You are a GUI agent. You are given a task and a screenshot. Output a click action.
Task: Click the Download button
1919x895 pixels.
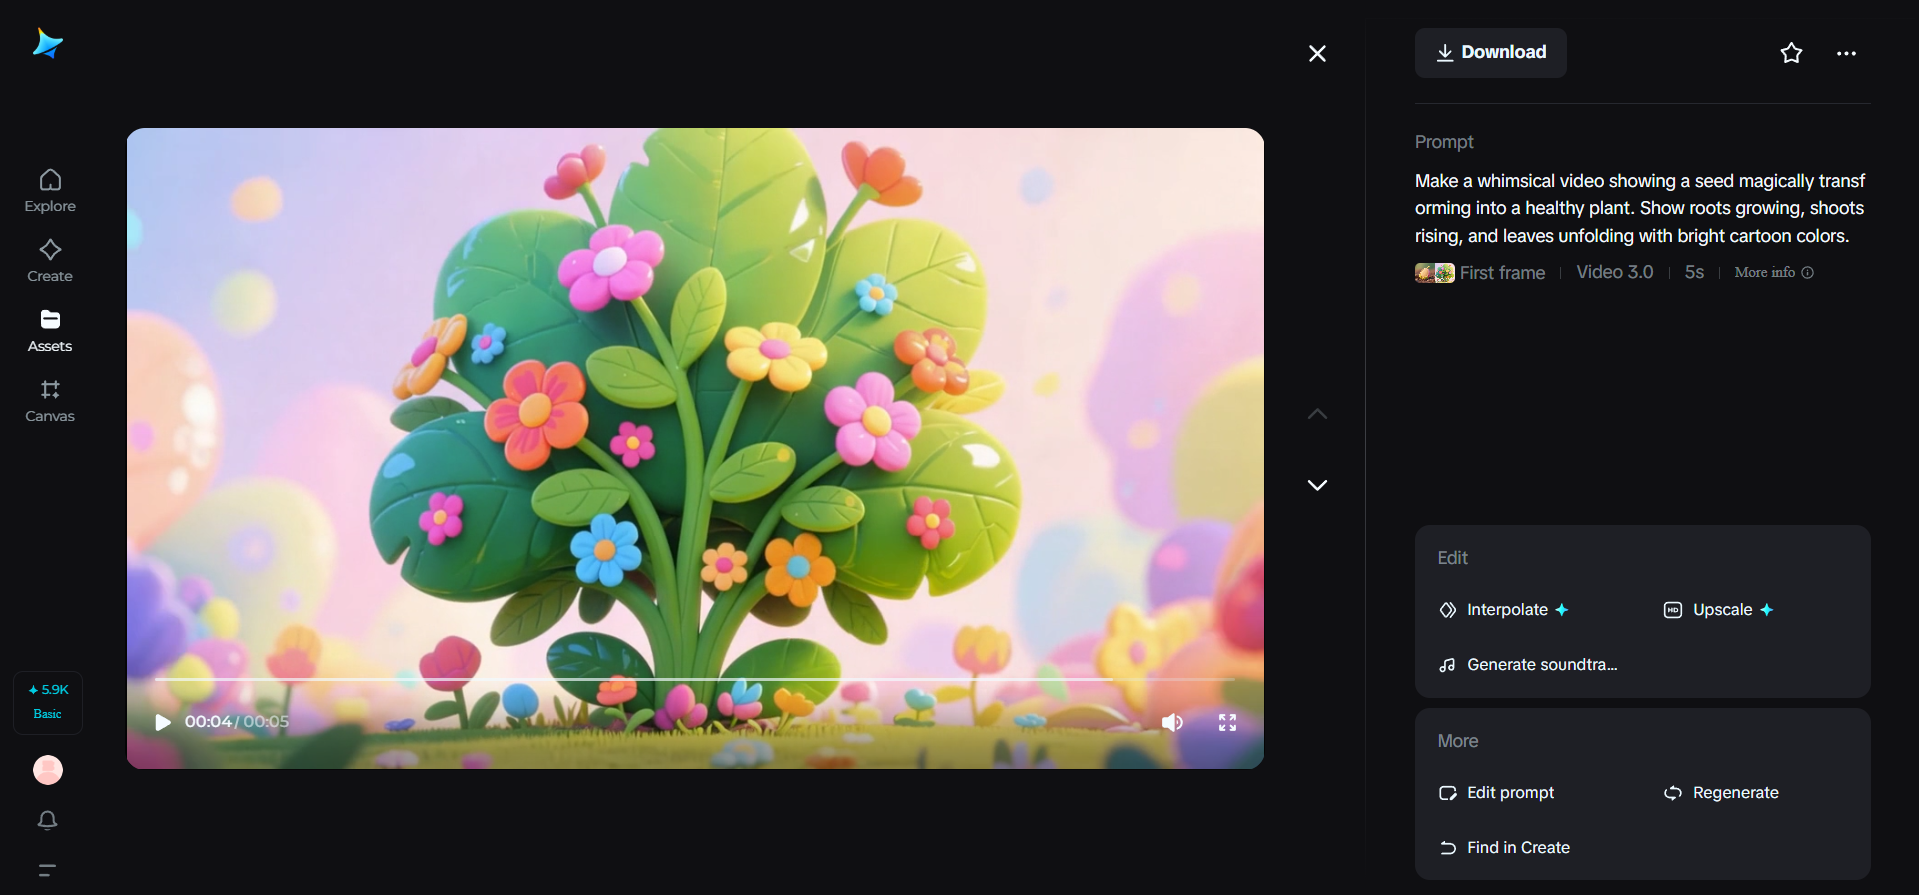pos(1490,53)
